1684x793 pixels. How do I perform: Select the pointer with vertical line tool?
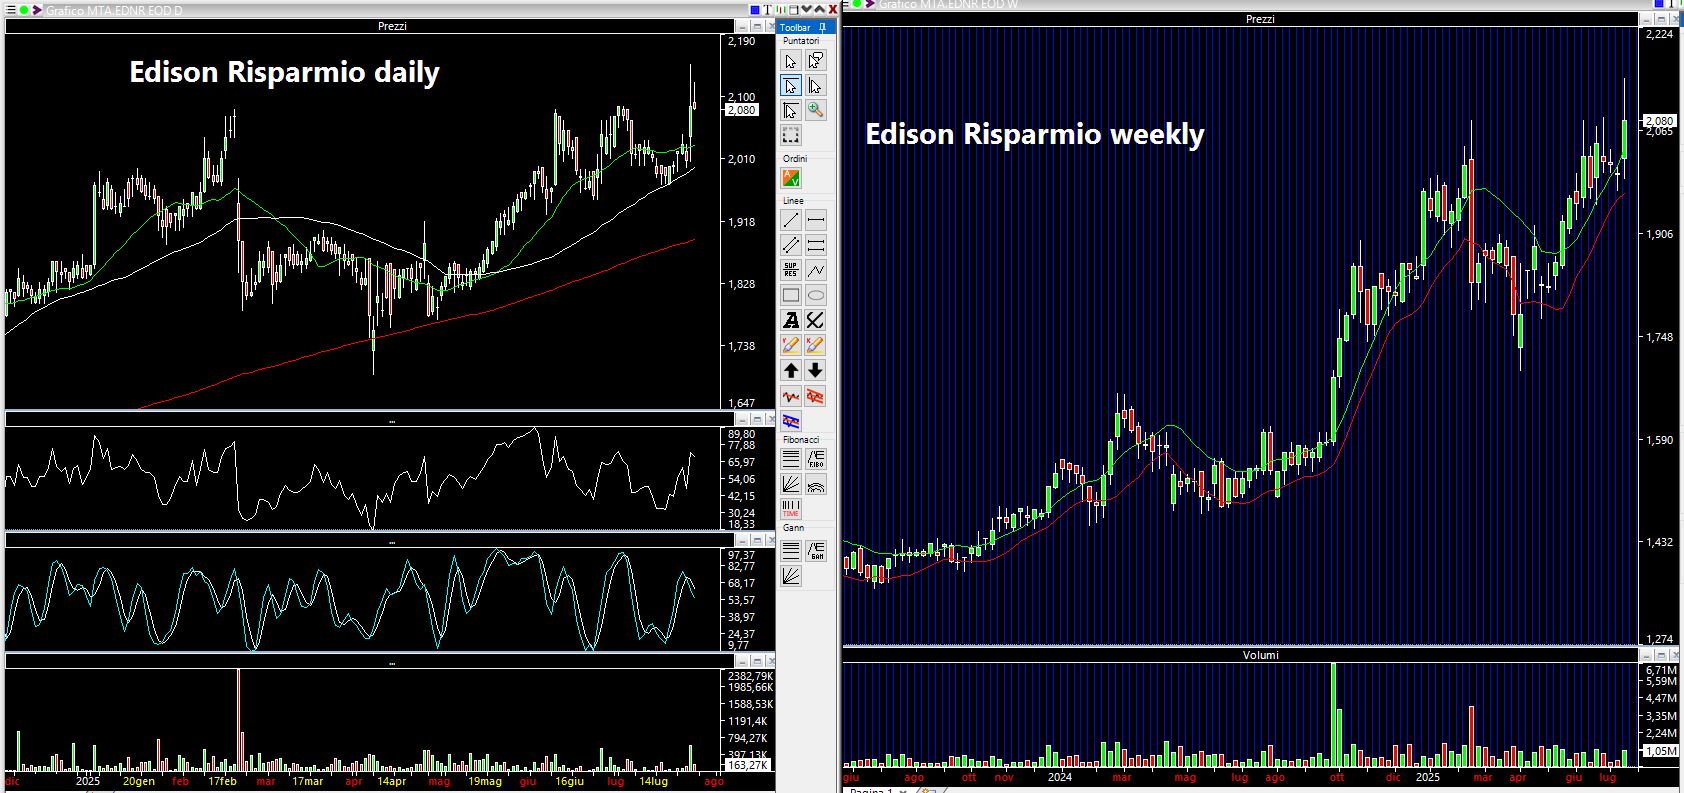click(x=816, y=86)
